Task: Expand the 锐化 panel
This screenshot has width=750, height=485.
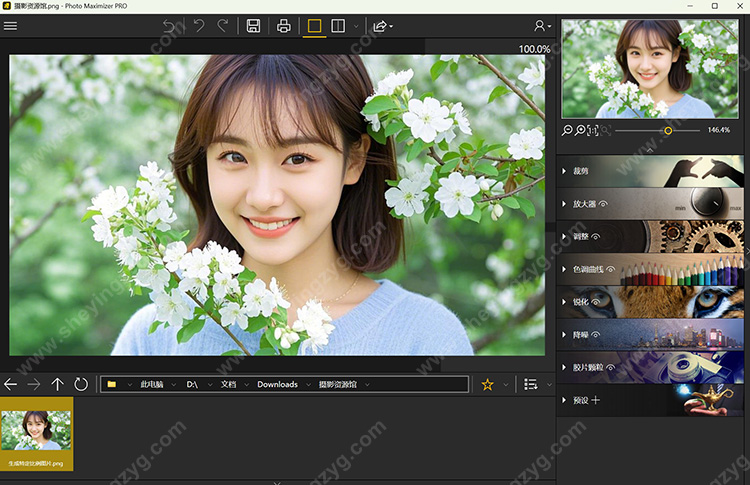Action: (x=580, y=302)
